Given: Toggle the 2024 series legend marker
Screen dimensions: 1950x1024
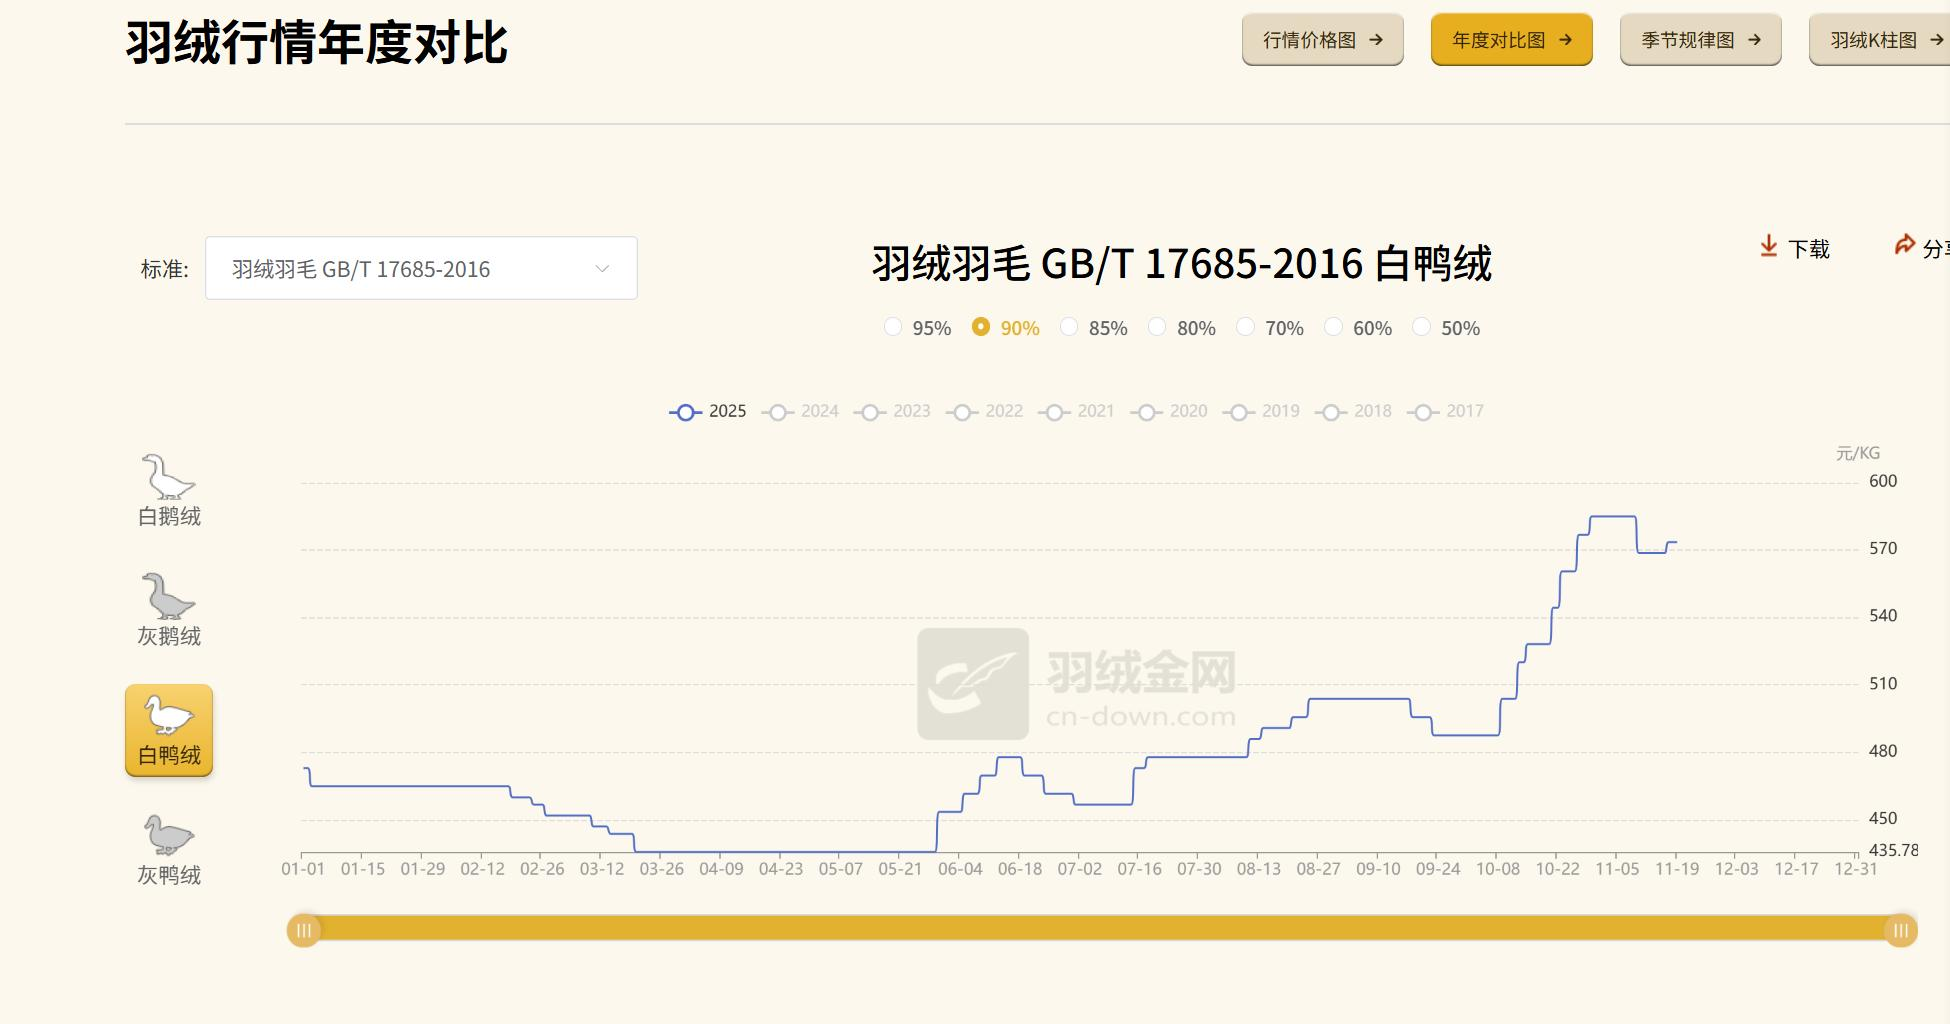Looking at the screenshot, I should tap(777, 412).
